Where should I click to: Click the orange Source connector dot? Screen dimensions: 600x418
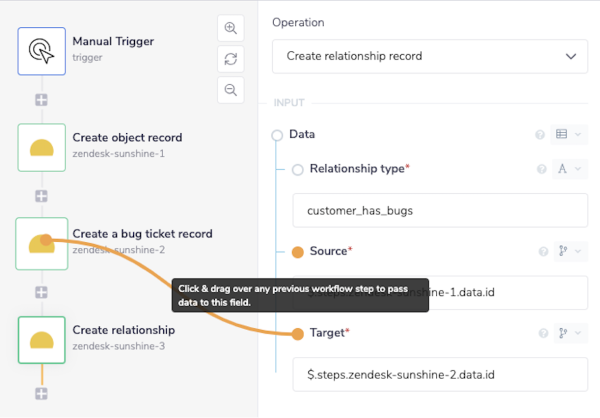tap(297, 251)
